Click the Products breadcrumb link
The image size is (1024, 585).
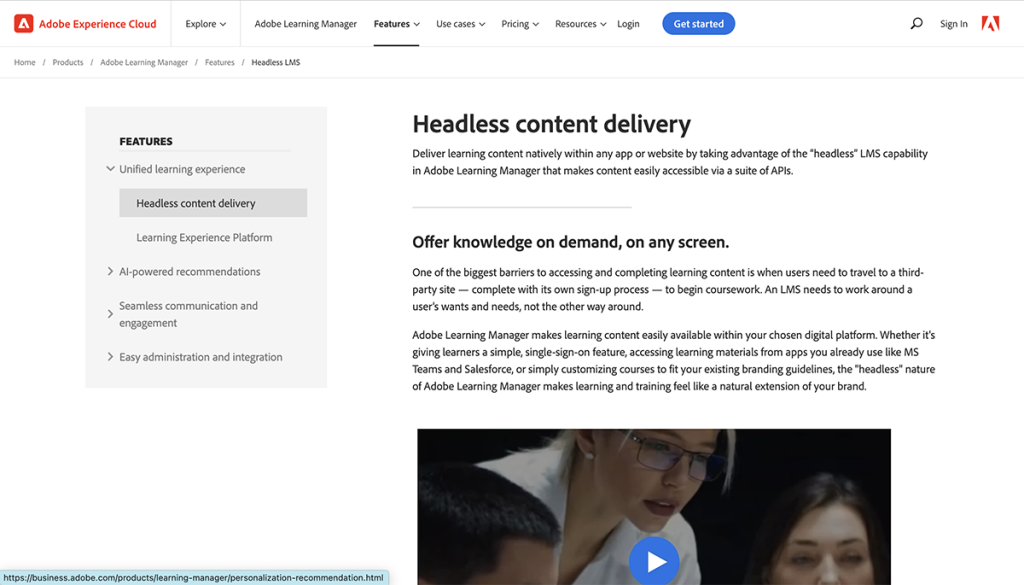tap(67, 62)
